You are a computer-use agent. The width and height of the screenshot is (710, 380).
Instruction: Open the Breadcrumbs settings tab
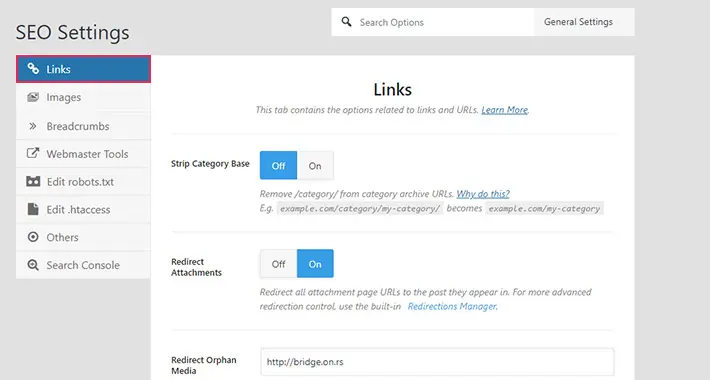pyautogui.click(x=83, y=126)
